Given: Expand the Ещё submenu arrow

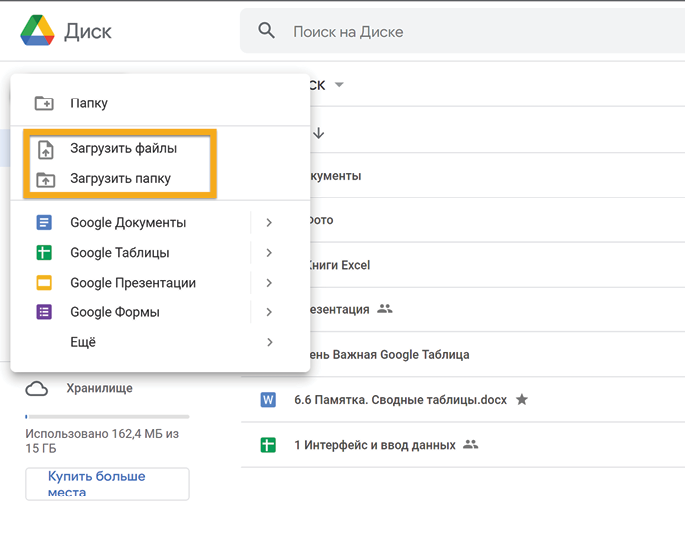Looking at the screenshot, I should click(269, 342).
